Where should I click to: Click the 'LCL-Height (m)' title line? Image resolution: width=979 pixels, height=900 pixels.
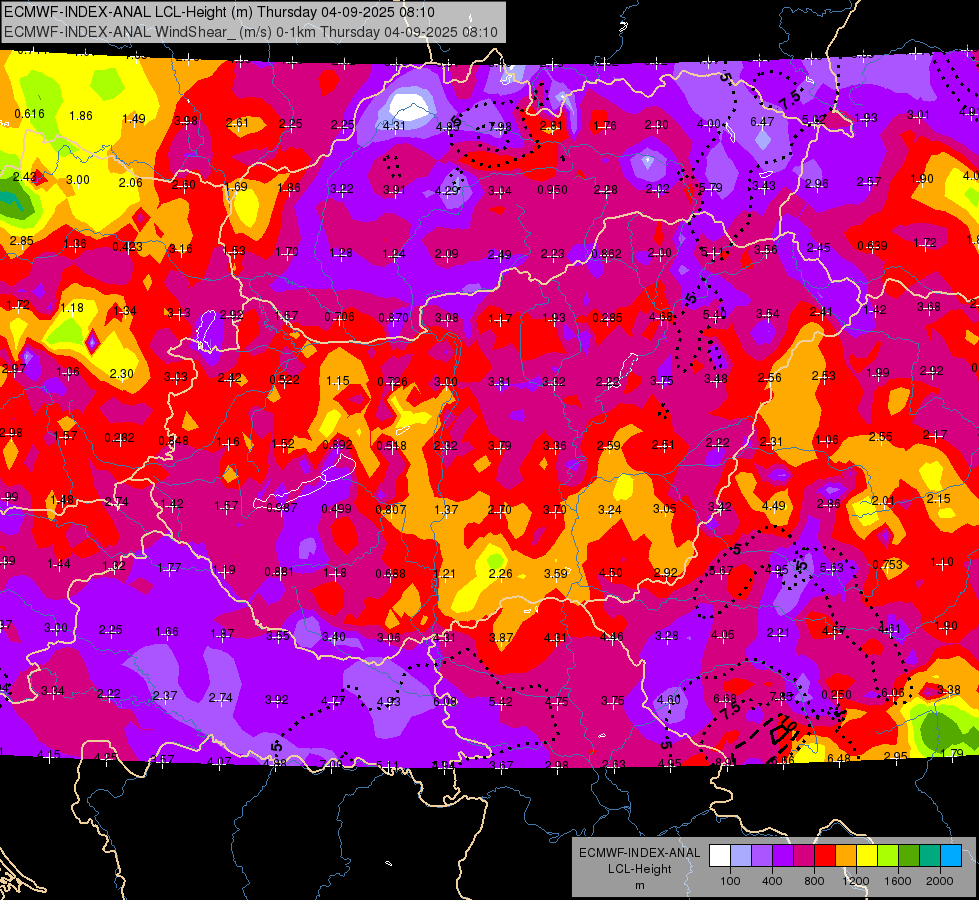pyautogui.click(x=219, y=12)
